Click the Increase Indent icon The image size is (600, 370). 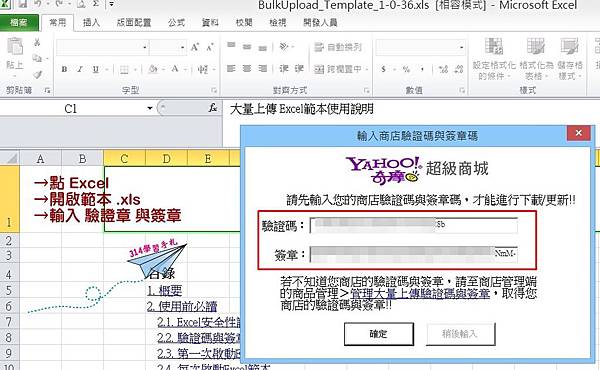point(299,68)
